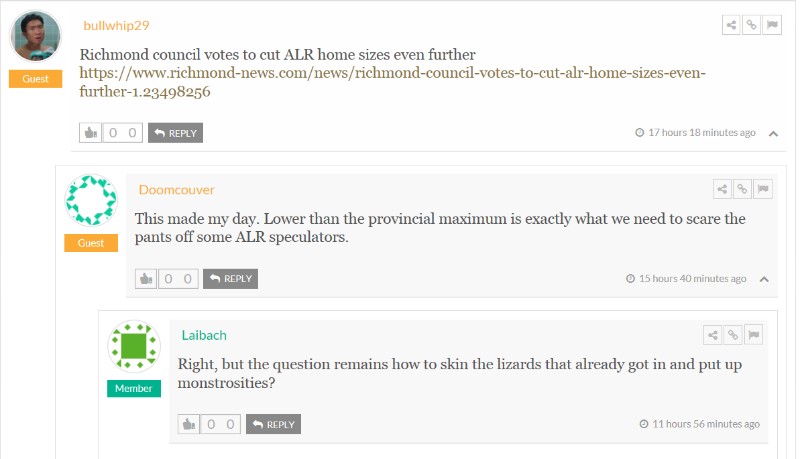
Task: Thumbs up Laibach's comment
Action: (x=189, y=425)
